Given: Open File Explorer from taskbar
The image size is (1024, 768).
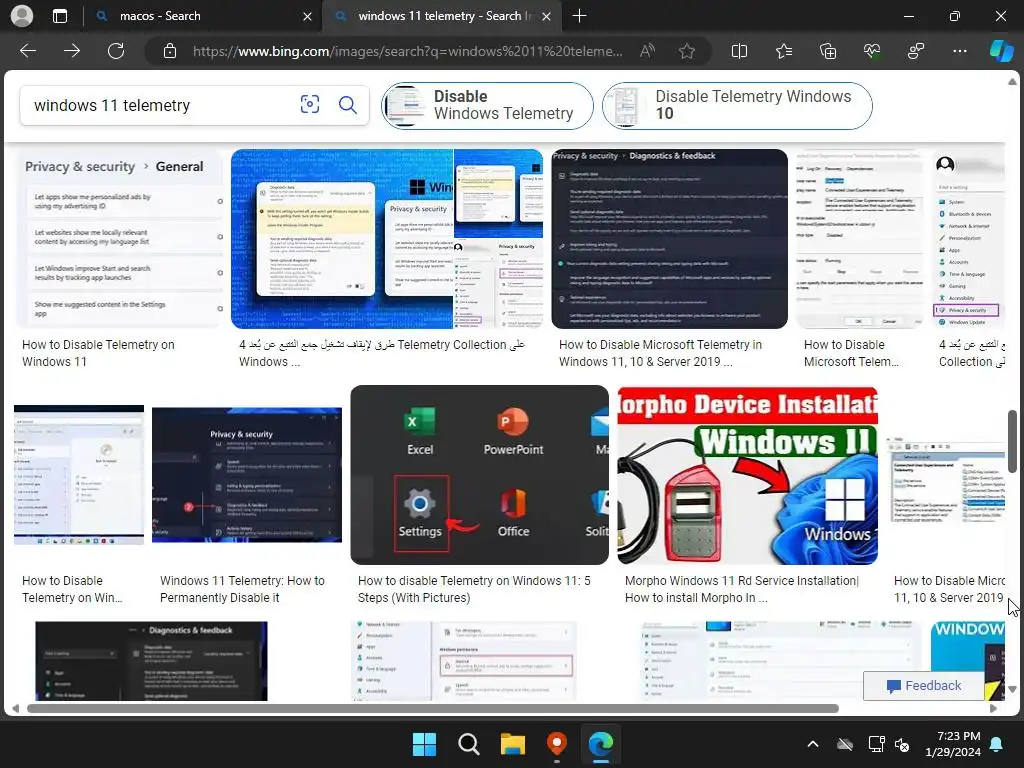Looking at the screenshot, I should 513,744.
